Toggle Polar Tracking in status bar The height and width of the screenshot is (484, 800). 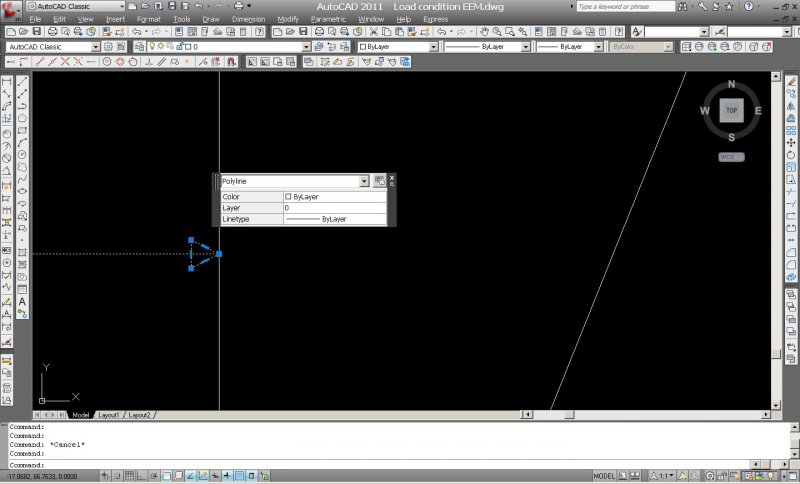pos(154,476)
